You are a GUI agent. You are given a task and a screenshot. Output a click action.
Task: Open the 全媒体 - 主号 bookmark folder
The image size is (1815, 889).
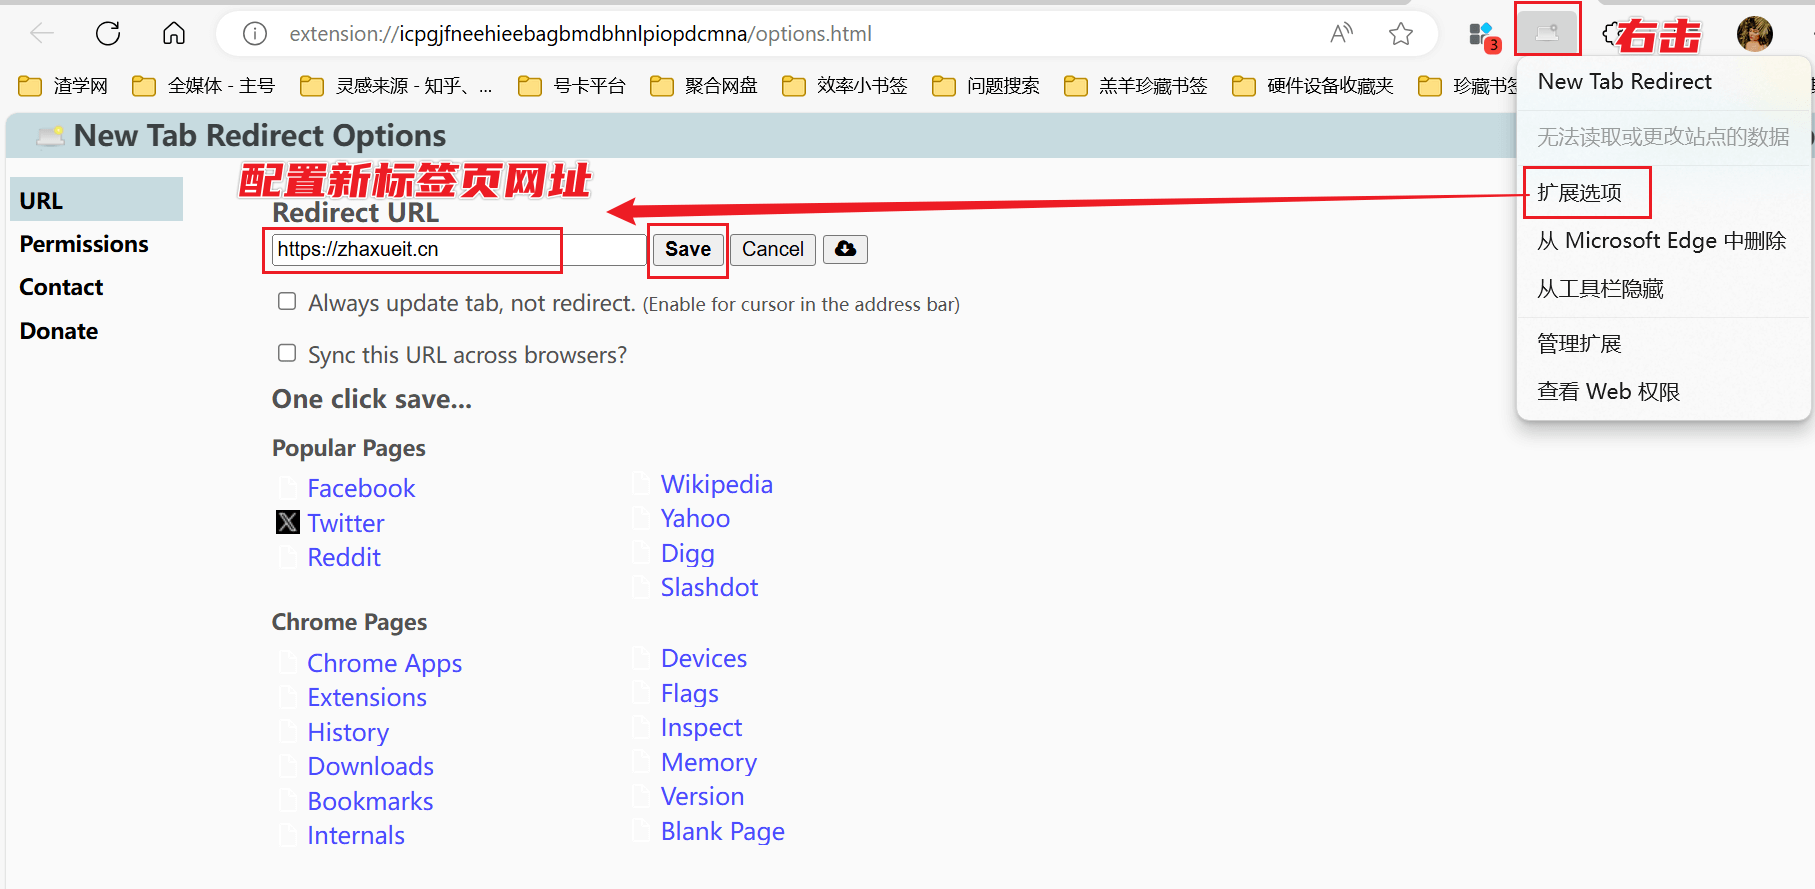click(x=203, y=86)
